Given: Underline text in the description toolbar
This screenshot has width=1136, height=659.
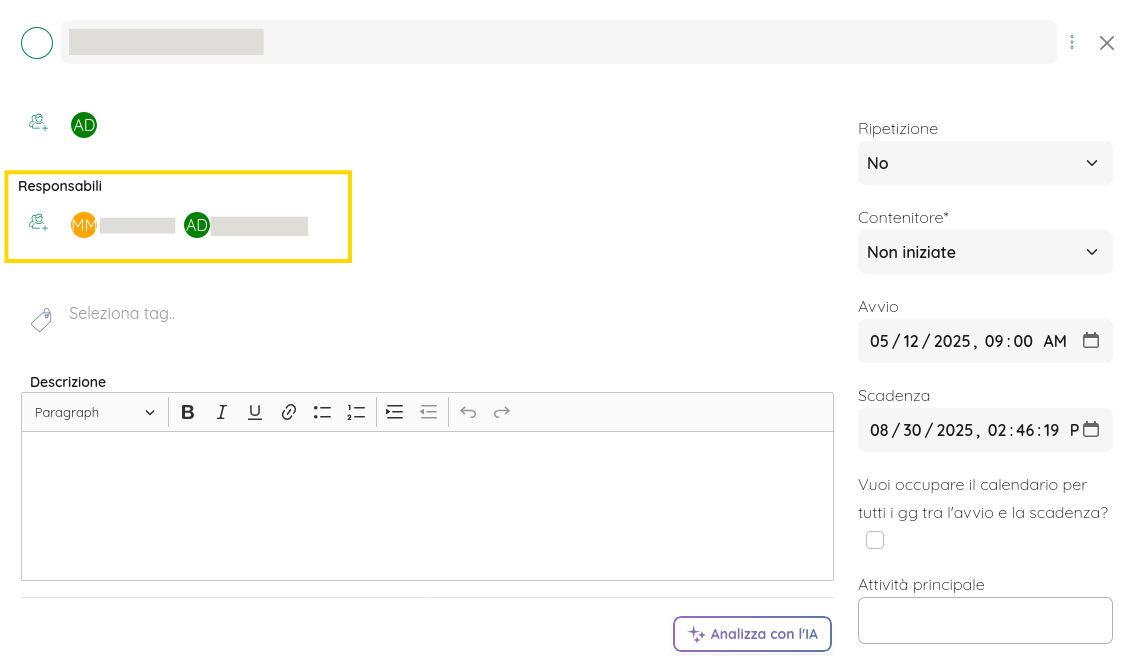Looking at the screenshot, I should [255, 411].
